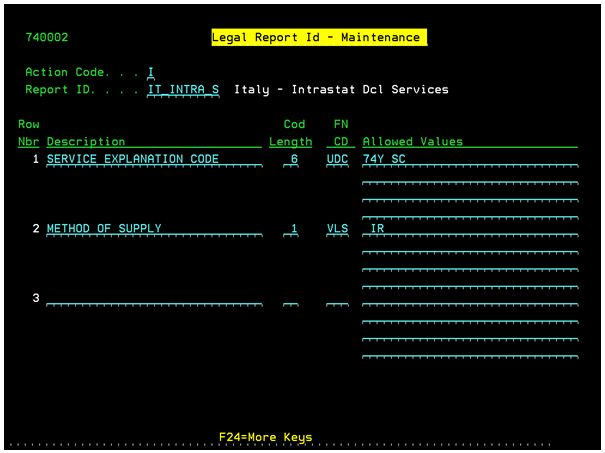Select the Report ID field IT_INTRA_S
The image size is (605, 453).
183,90
